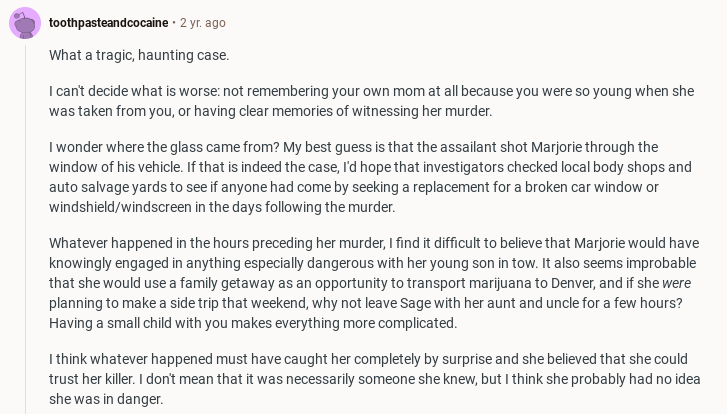This screenshot has width=727, height=414.
Task: Click paragraph starting "I think whatever happened"
Action: coord(370,379)
